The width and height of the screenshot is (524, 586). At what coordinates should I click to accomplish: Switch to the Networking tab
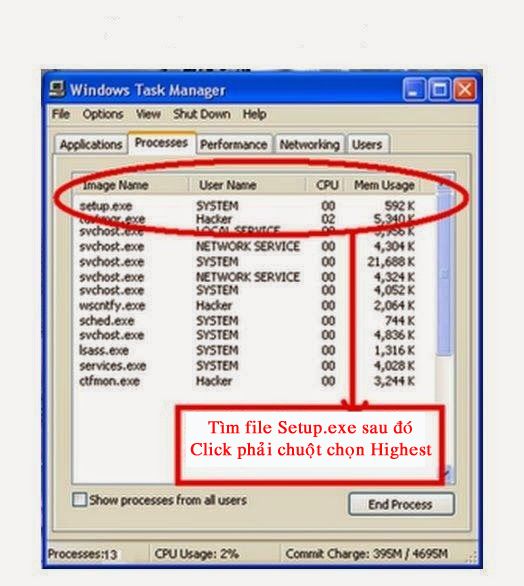pyautogui.click(x=309, y=144)
